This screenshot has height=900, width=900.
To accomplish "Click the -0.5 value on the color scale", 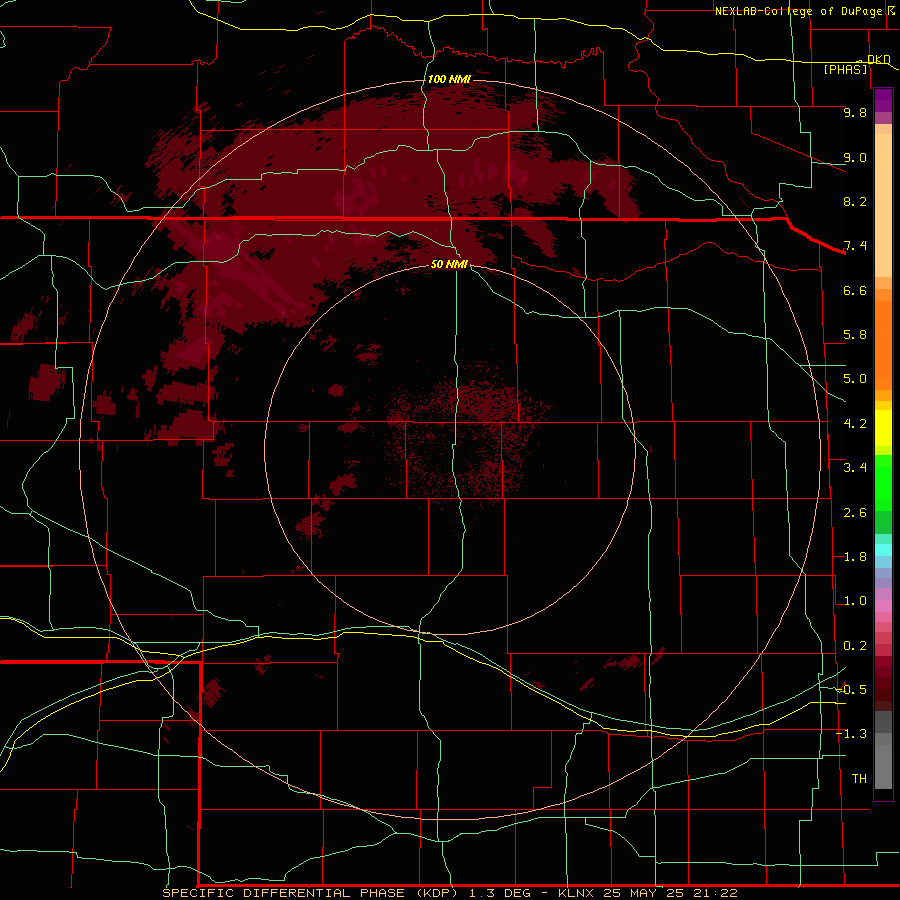I will pyautogui.click(x=851, y=690).
